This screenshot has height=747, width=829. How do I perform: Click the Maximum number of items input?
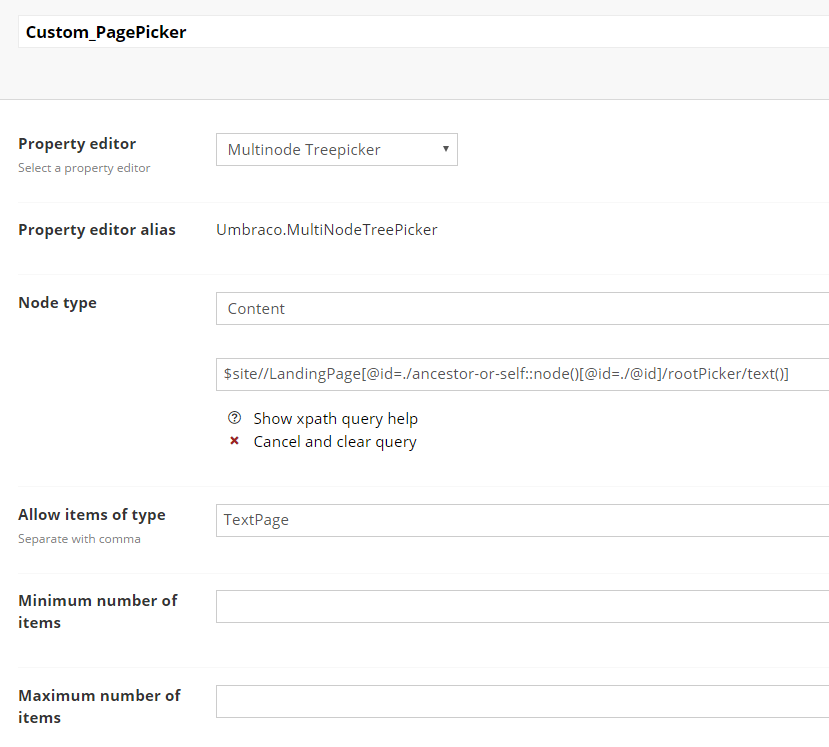(522, 702)
